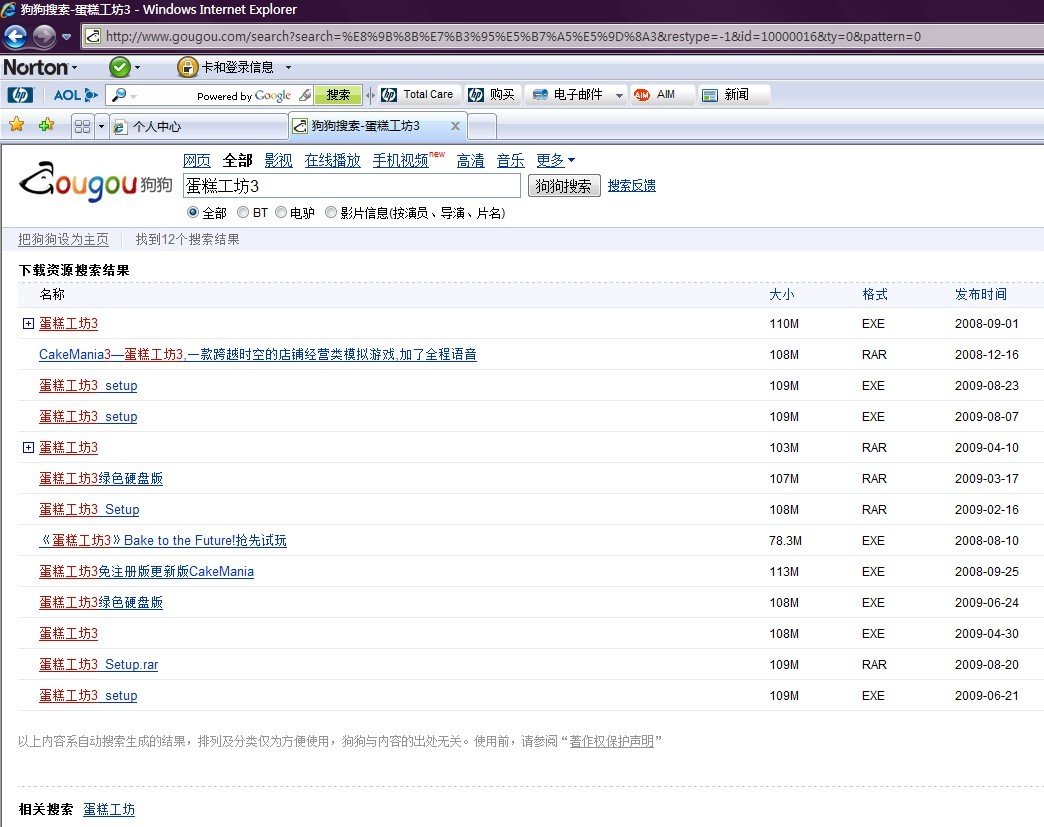Select the 影视 search category
The height and width of the screenshot is (827, 1044).
click(278, 161)
